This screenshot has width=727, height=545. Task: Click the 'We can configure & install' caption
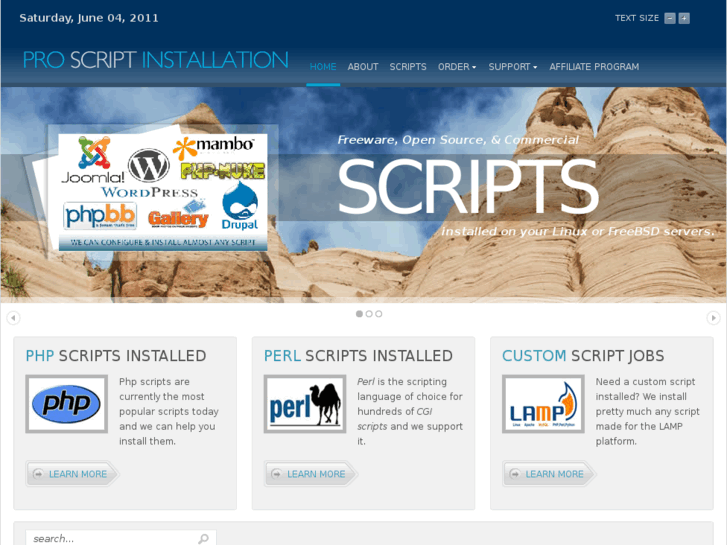pyautogui.click(x=163, y=242)
